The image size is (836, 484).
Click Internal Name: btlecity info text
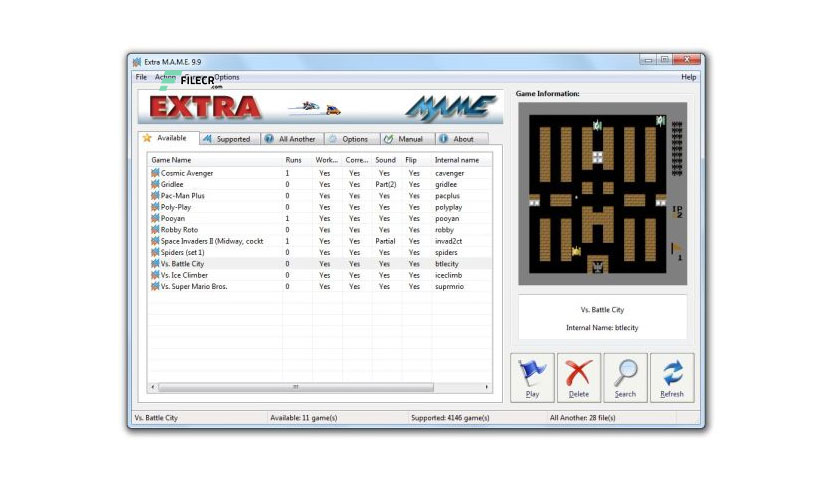(x=602, y=328)
